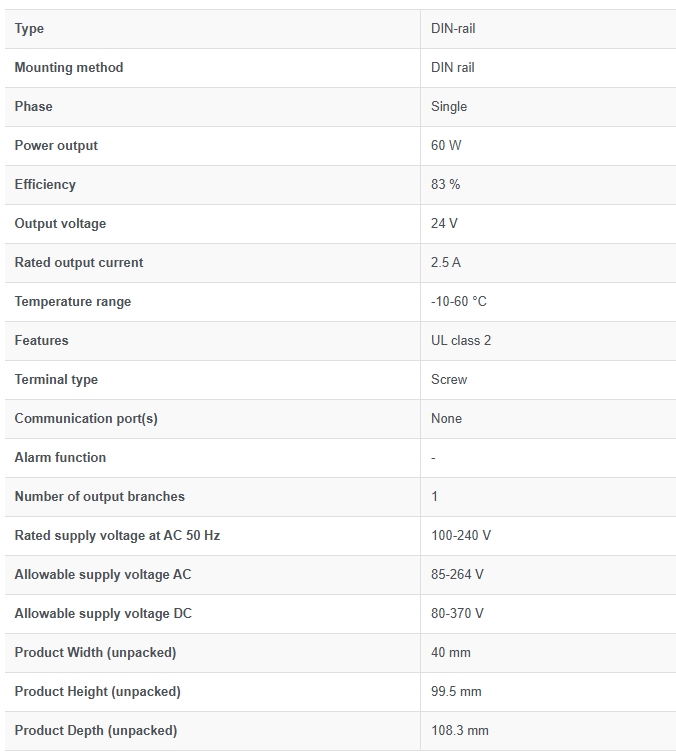The height and width of the screenshot is (756, 676).
Task: Click the rated supply voltage 100-240 V value
Action: (x=461, y=535)
